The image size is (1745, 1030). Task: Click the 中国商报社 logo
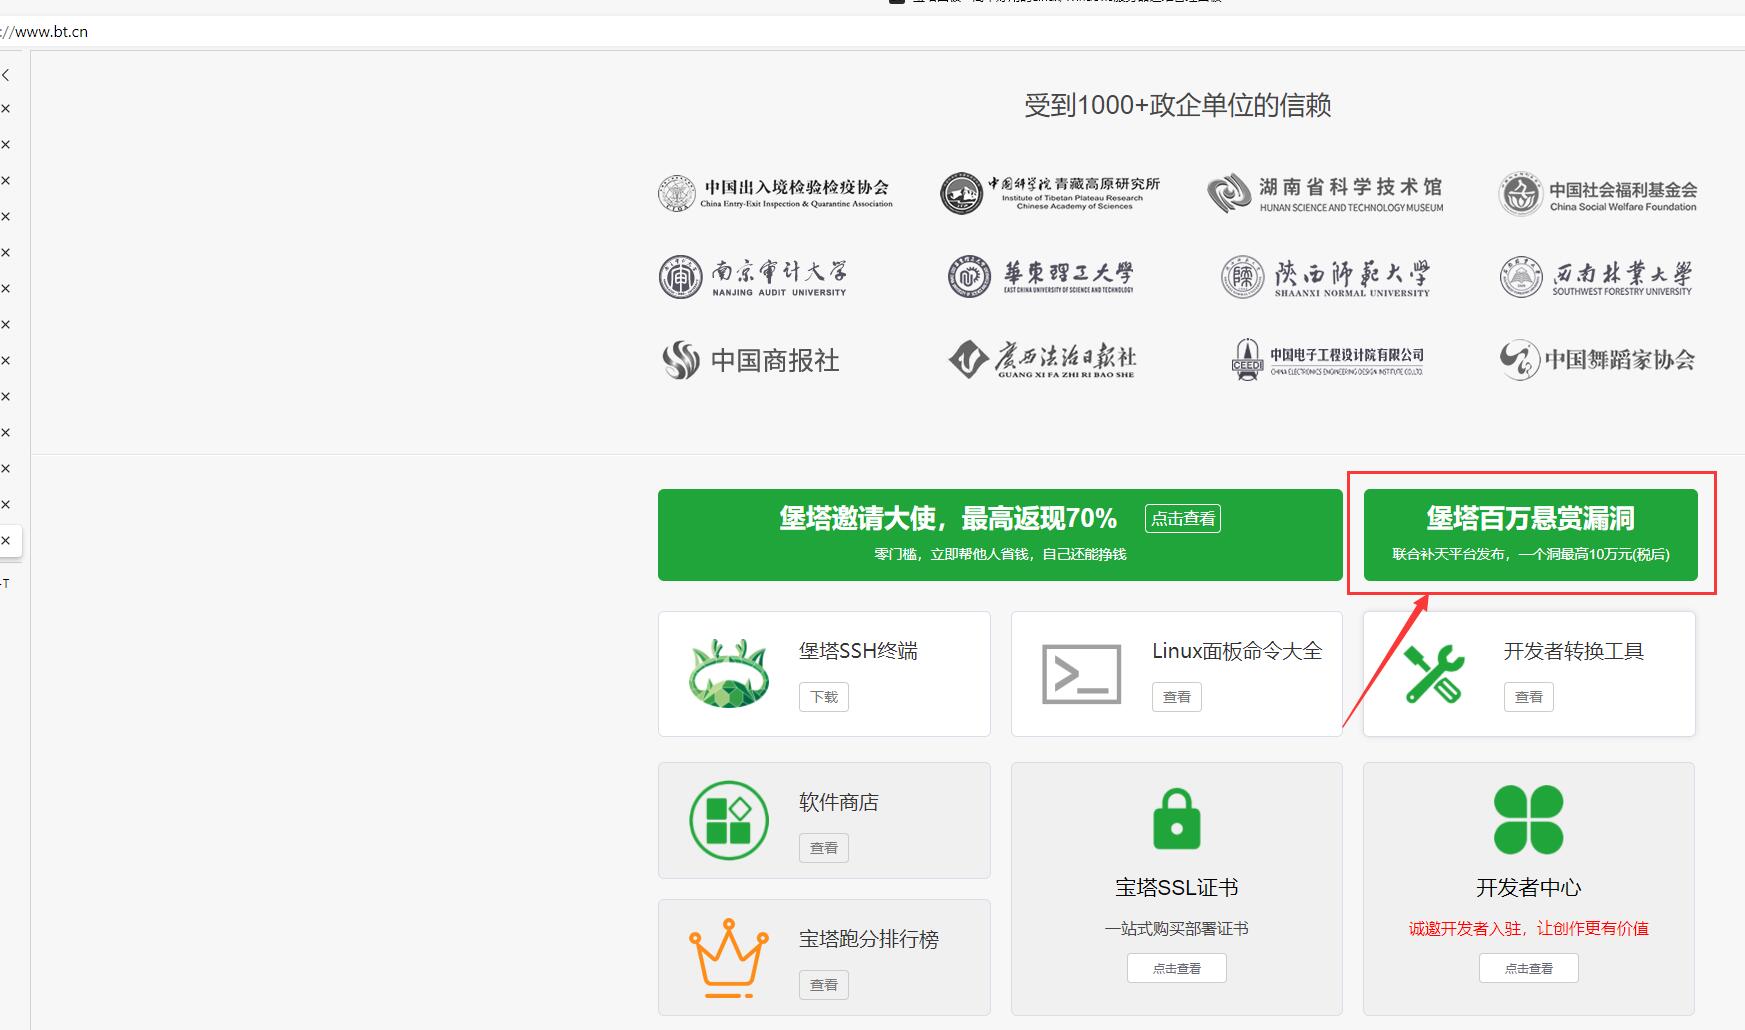(x=750, y=360)
